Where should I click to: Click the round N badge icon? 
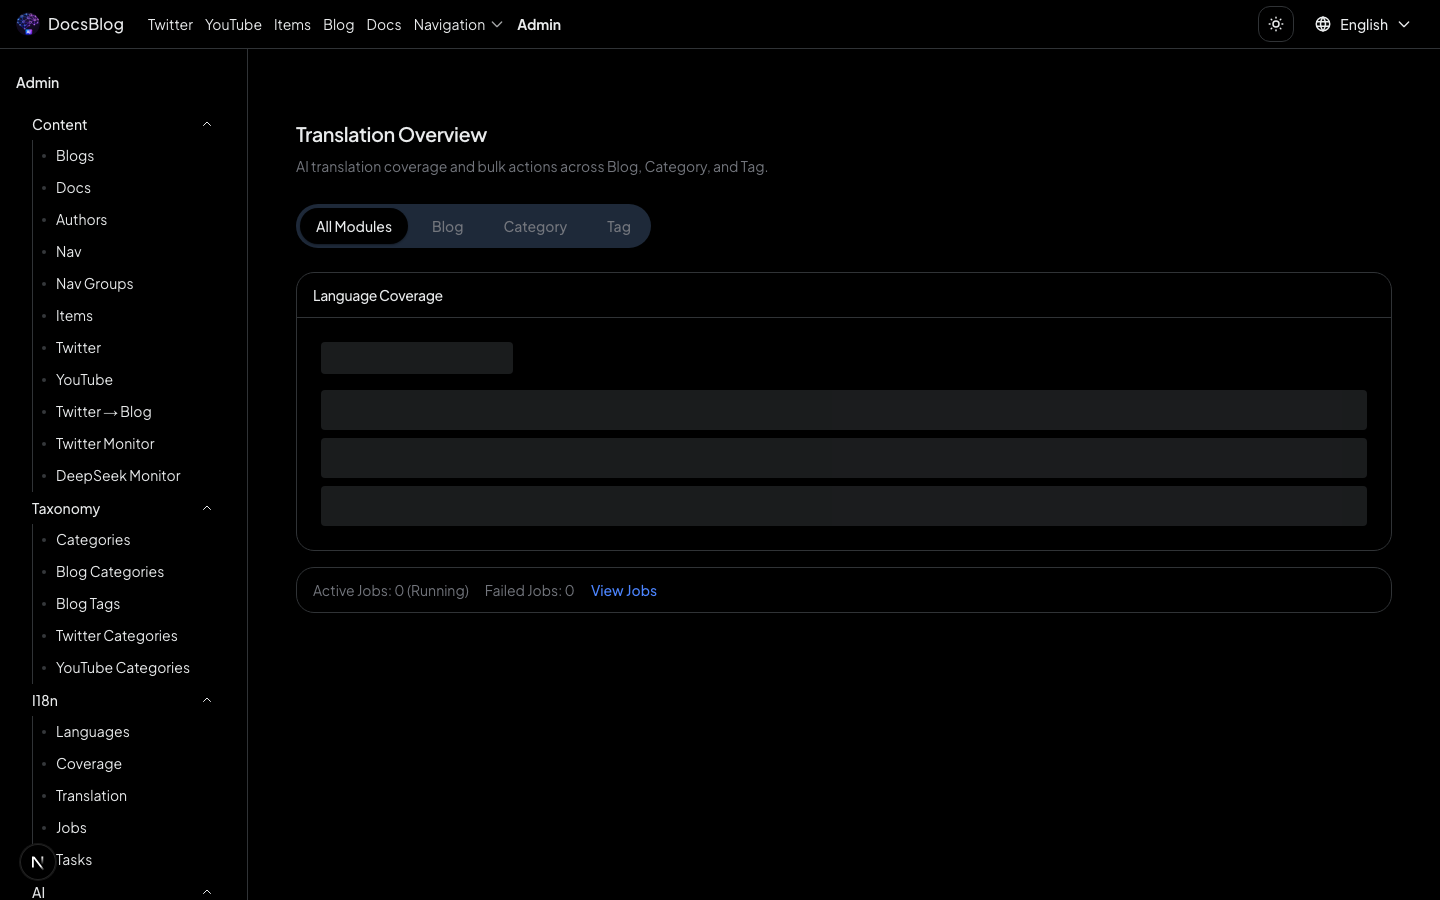38,861
